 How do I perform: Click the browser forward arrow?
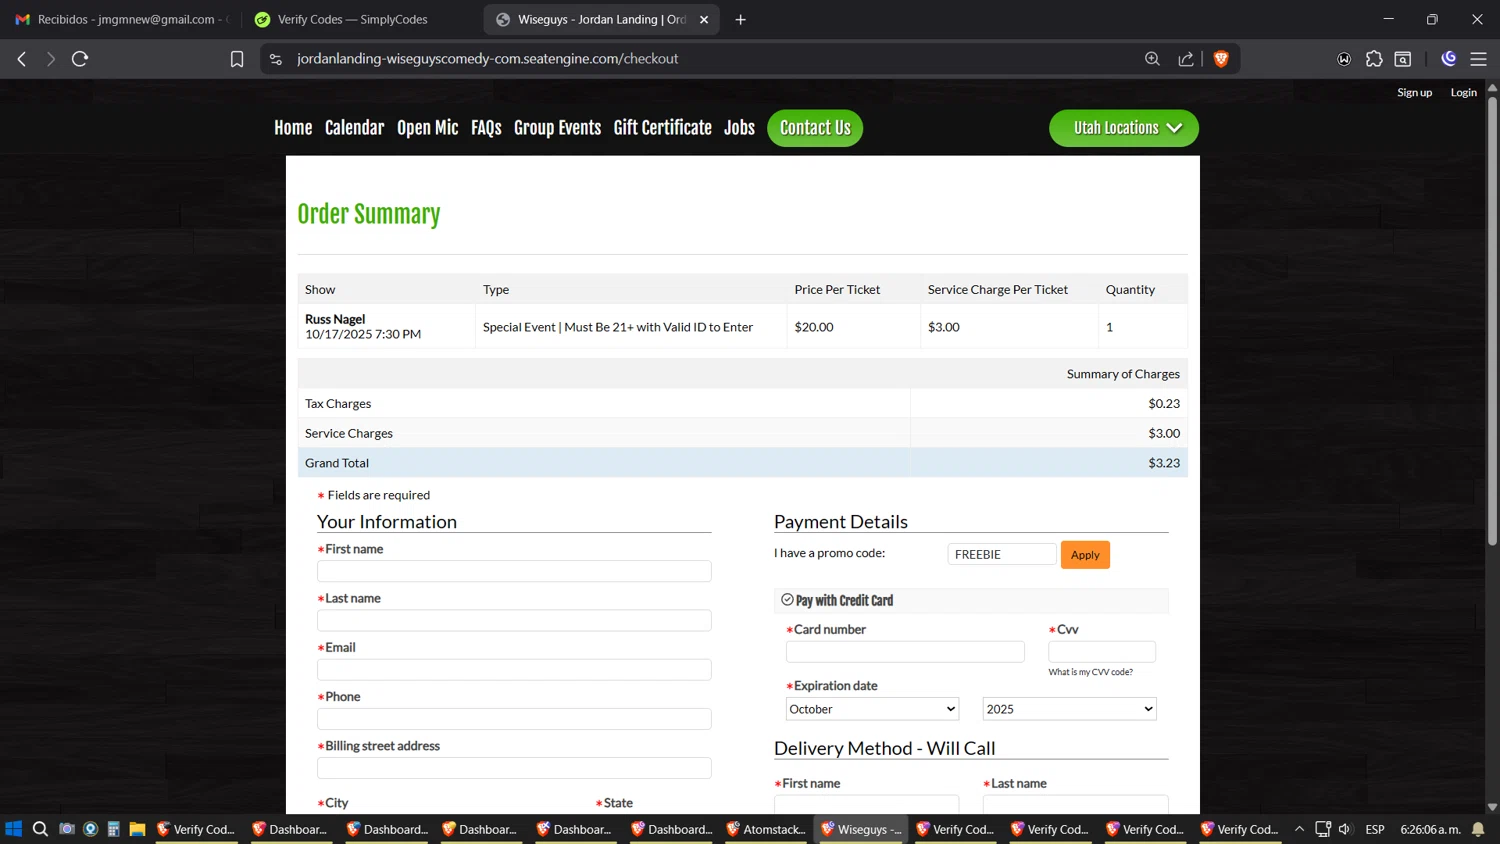click(50, 59)
